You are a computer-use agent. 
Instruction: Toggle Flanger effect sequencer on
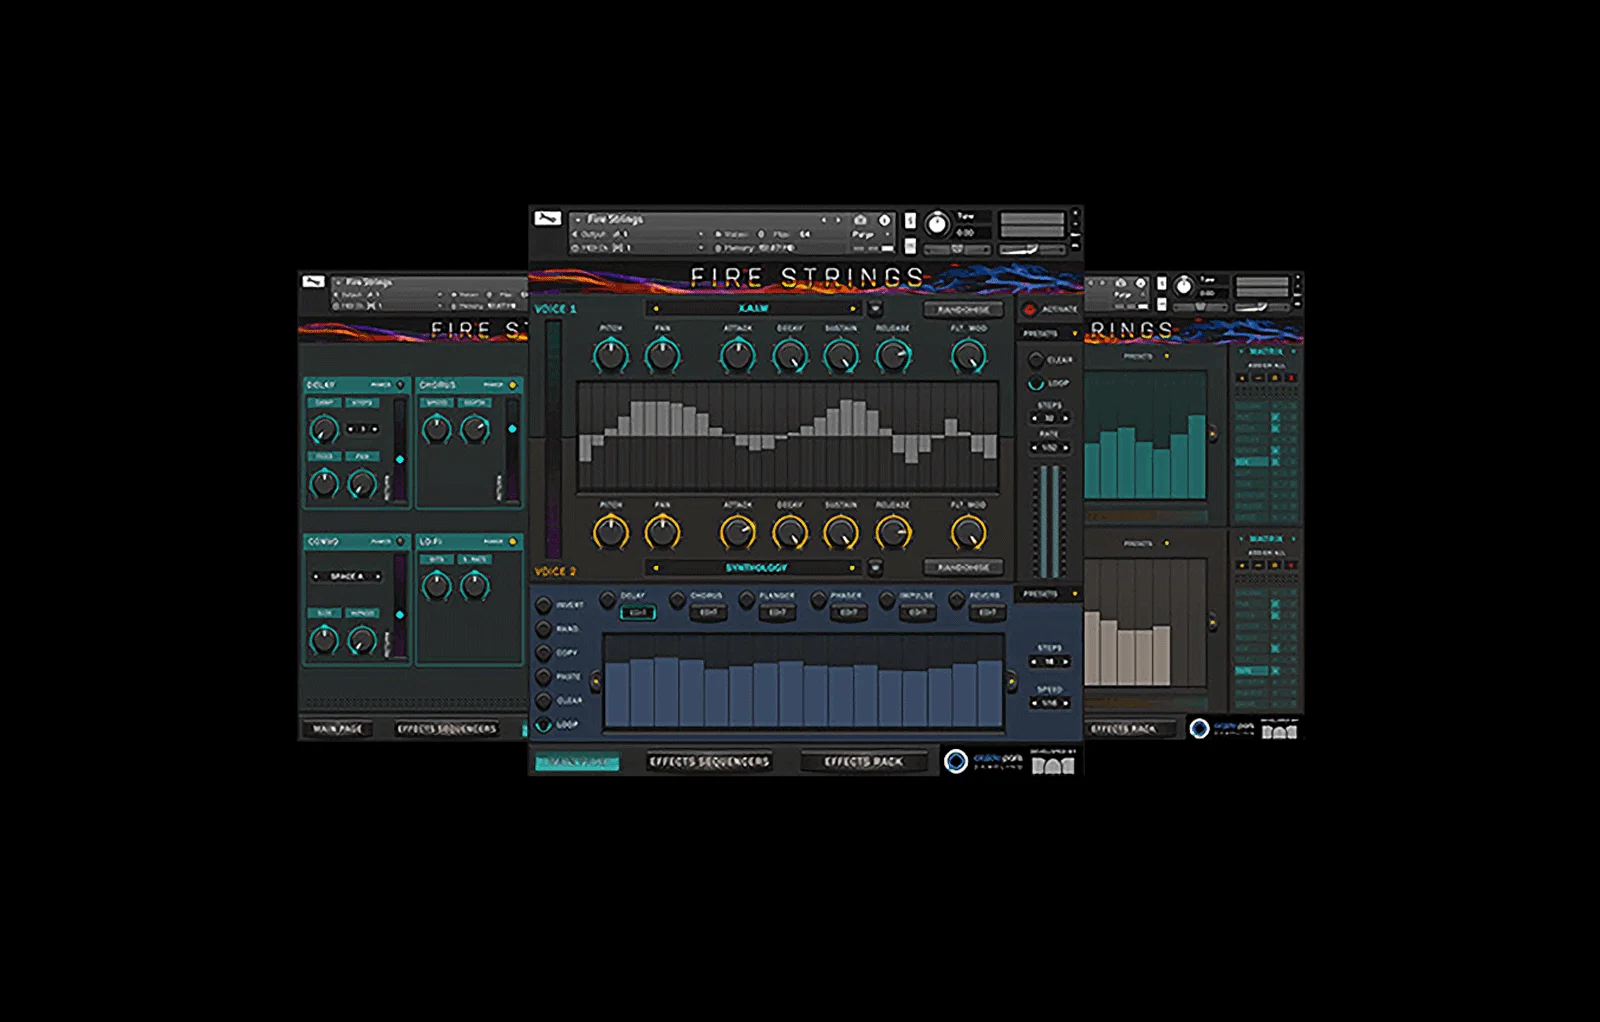[746, 599]
